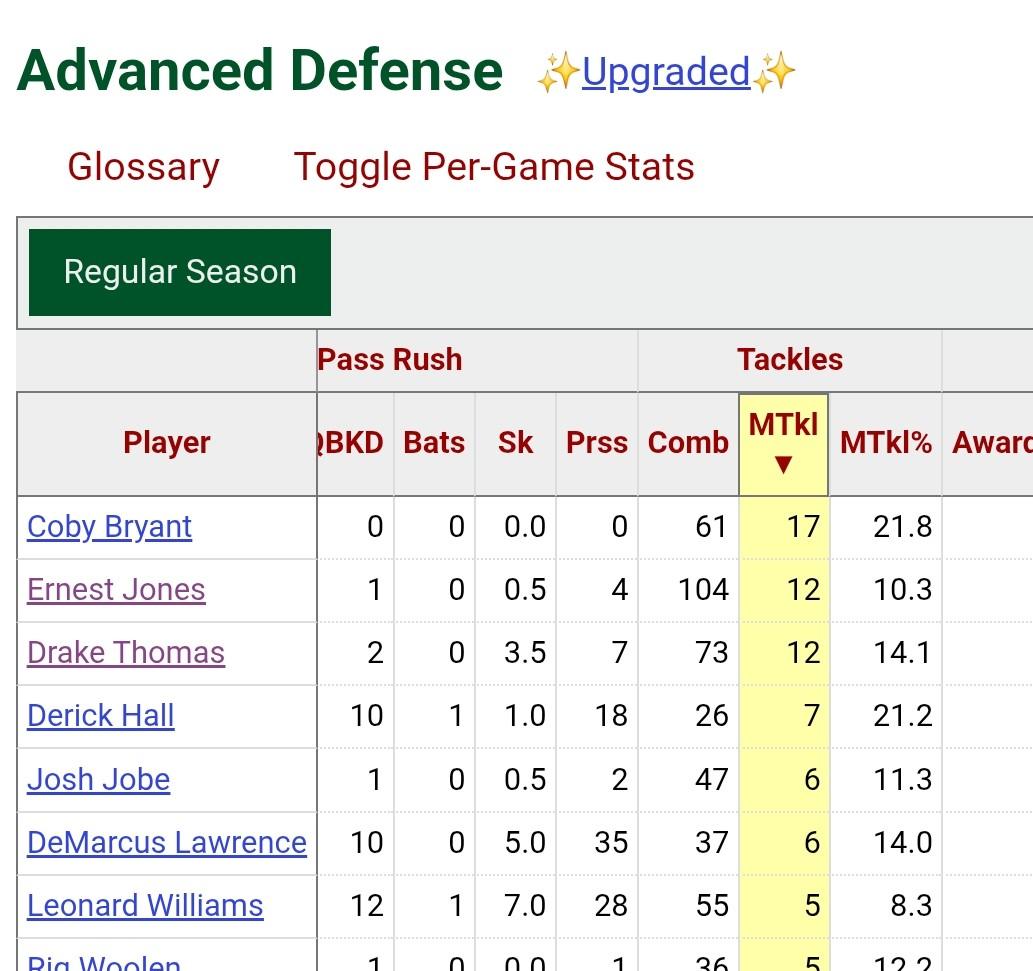Viewport: 1033px width, 971px height.
Task: Sort table by Sk column
Action: coord(515,443)
